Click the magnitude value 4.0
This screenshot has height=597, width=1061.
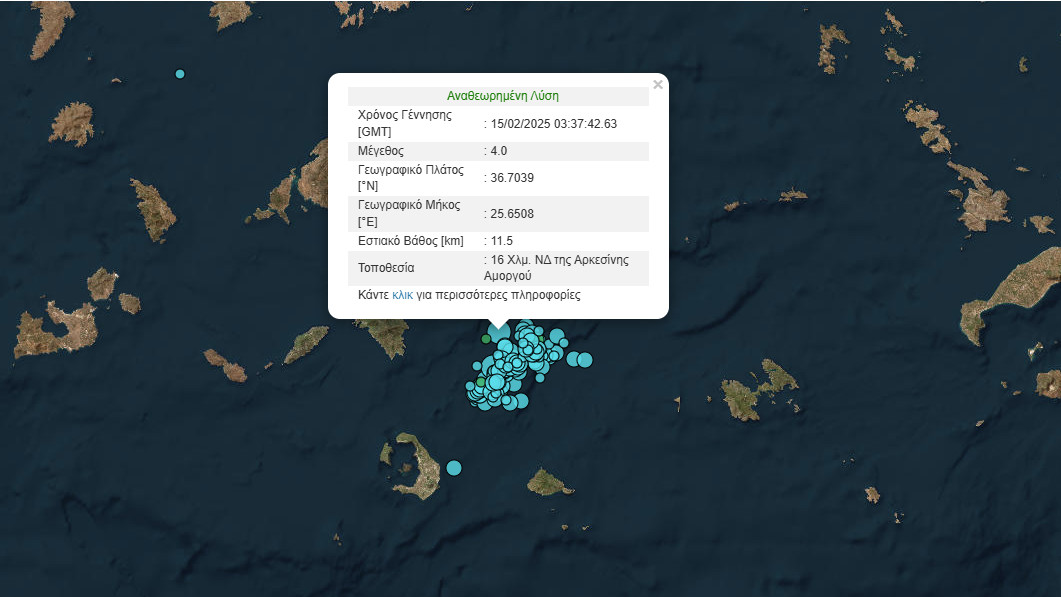(x=497, y=150)
